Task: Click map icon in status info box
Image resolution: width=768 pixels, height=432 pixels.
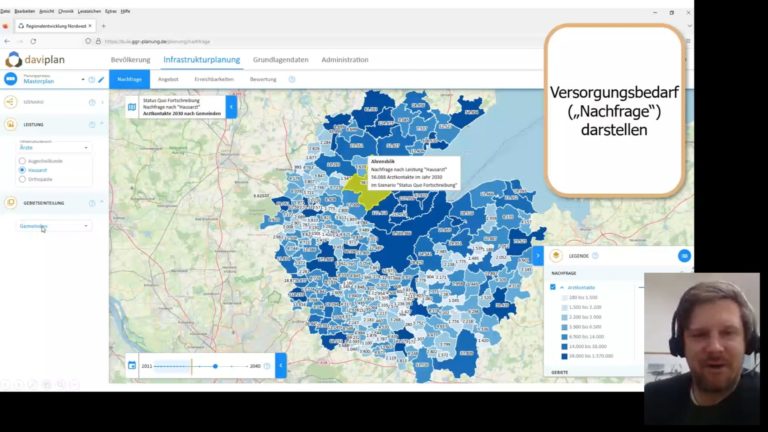Action: [x=132, y=107]
